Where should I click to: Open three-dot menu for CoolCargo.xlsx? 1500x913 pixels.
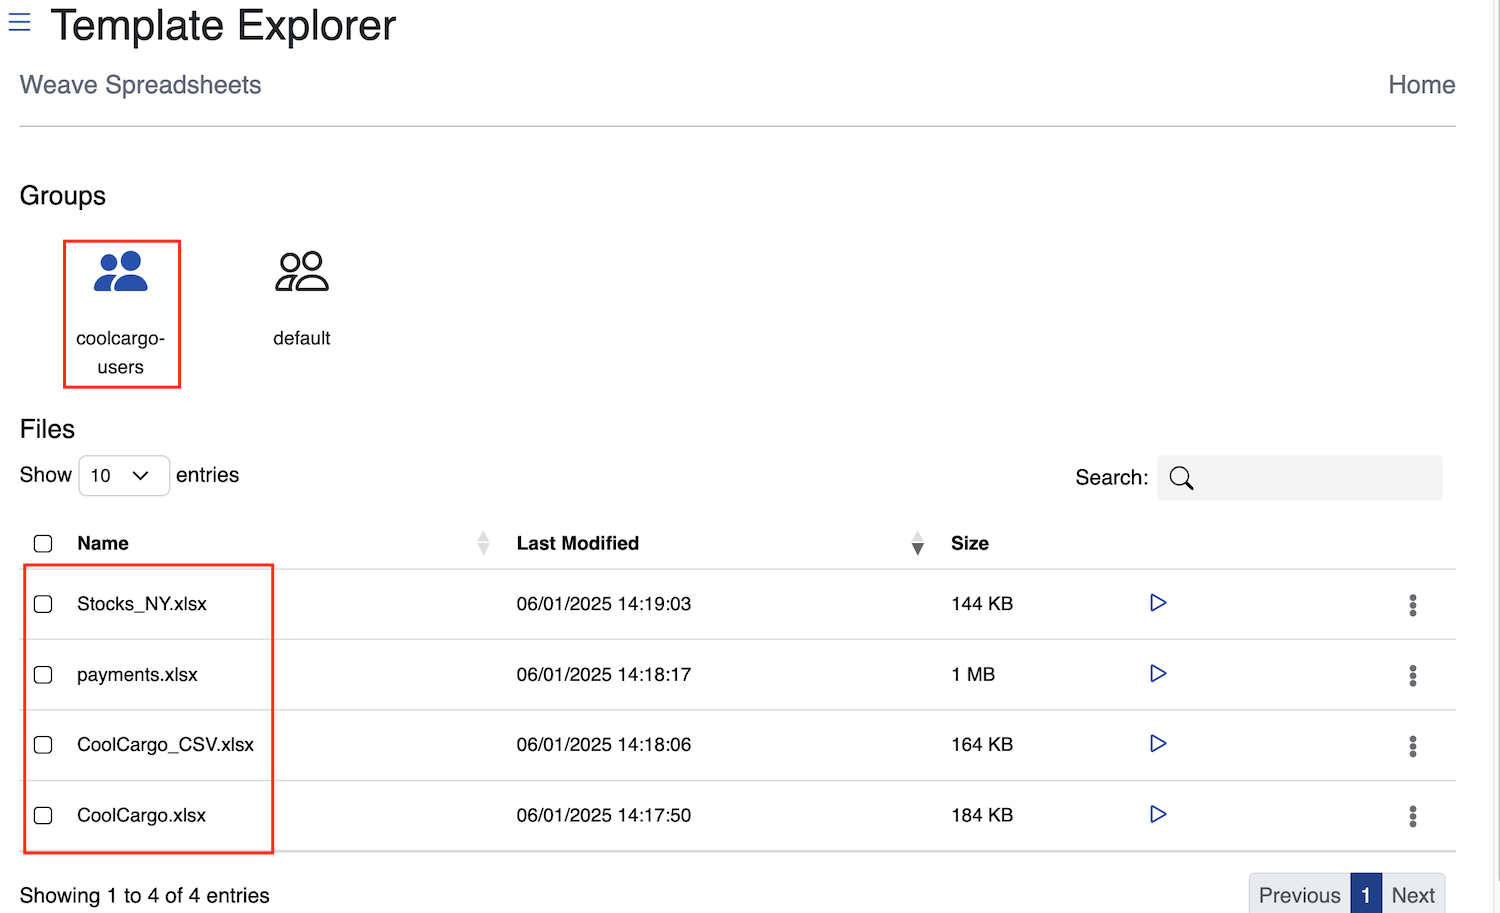pos(1412,816)
